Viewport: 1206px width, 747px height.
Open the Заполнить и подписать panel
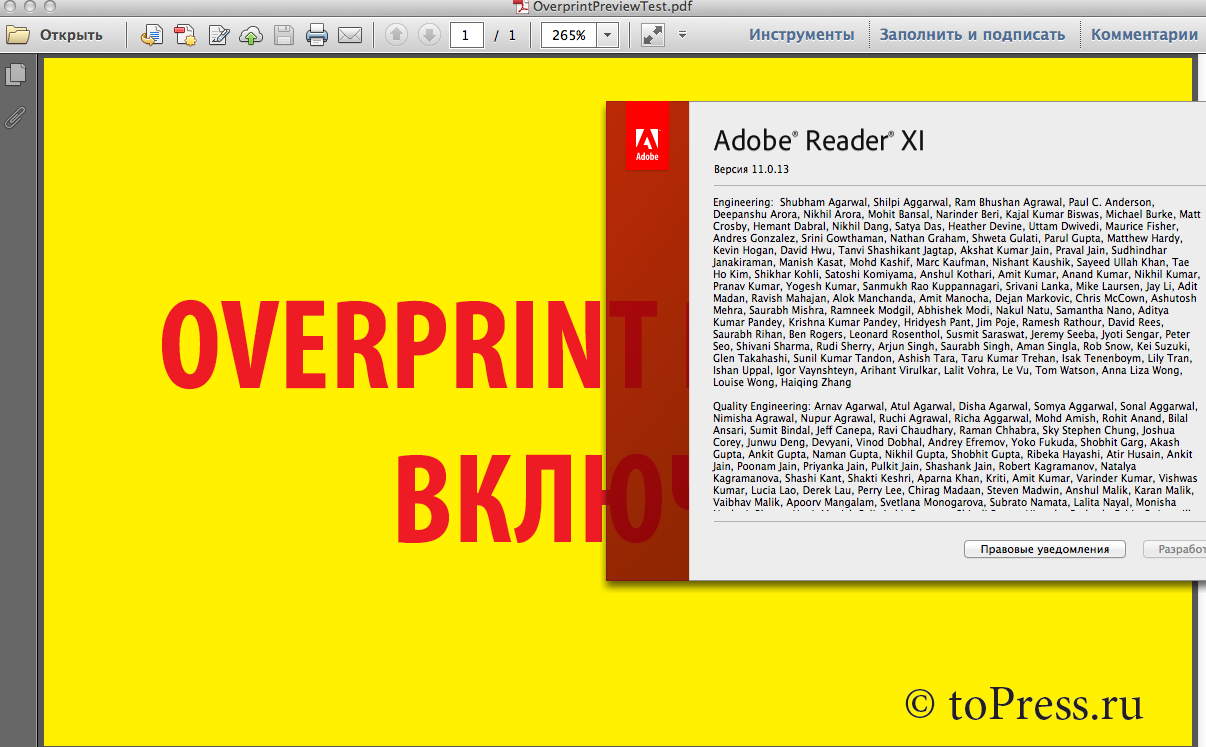point(972,34)
